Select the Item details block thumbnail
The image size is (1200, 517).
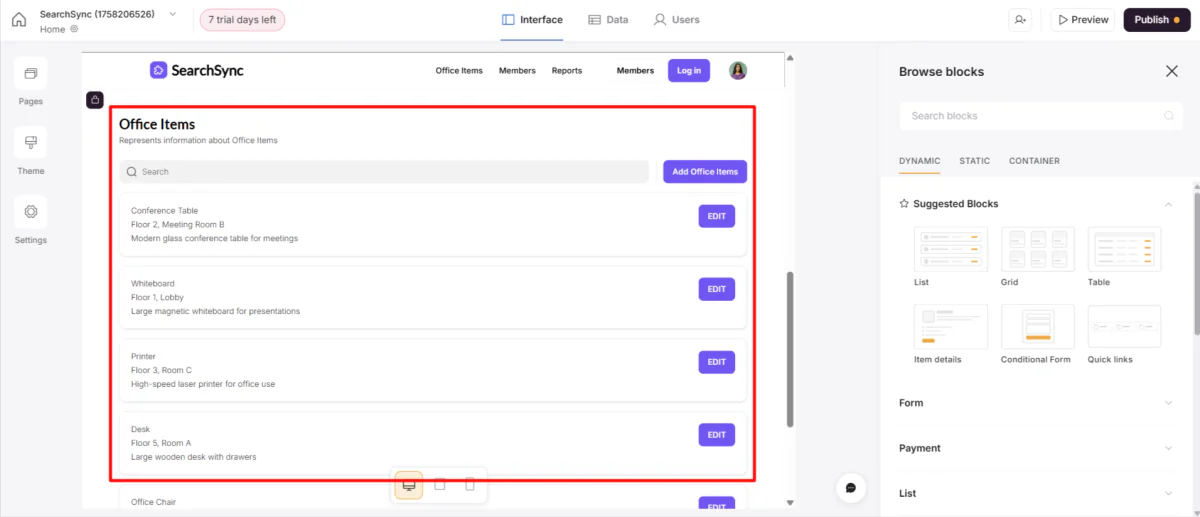950,327
